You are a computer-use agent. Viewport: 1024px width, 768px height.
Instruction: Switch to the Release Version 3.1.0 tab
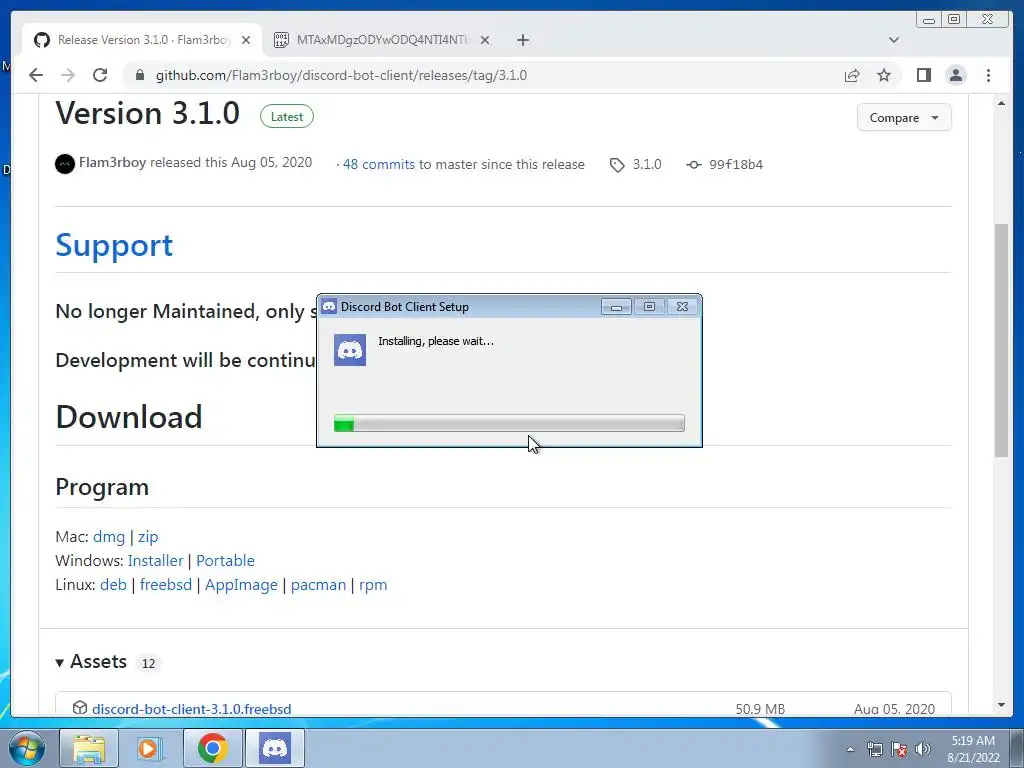click(x=142, y=40)
